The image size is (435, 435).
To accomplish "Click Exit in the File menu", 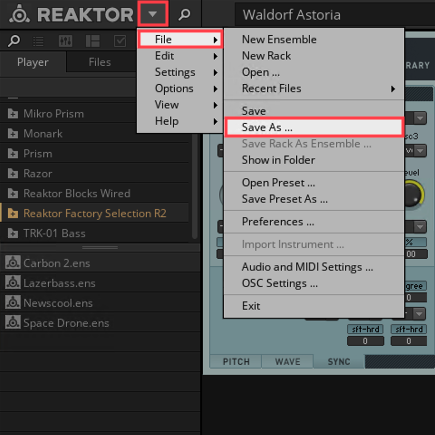I will (314, 306).
